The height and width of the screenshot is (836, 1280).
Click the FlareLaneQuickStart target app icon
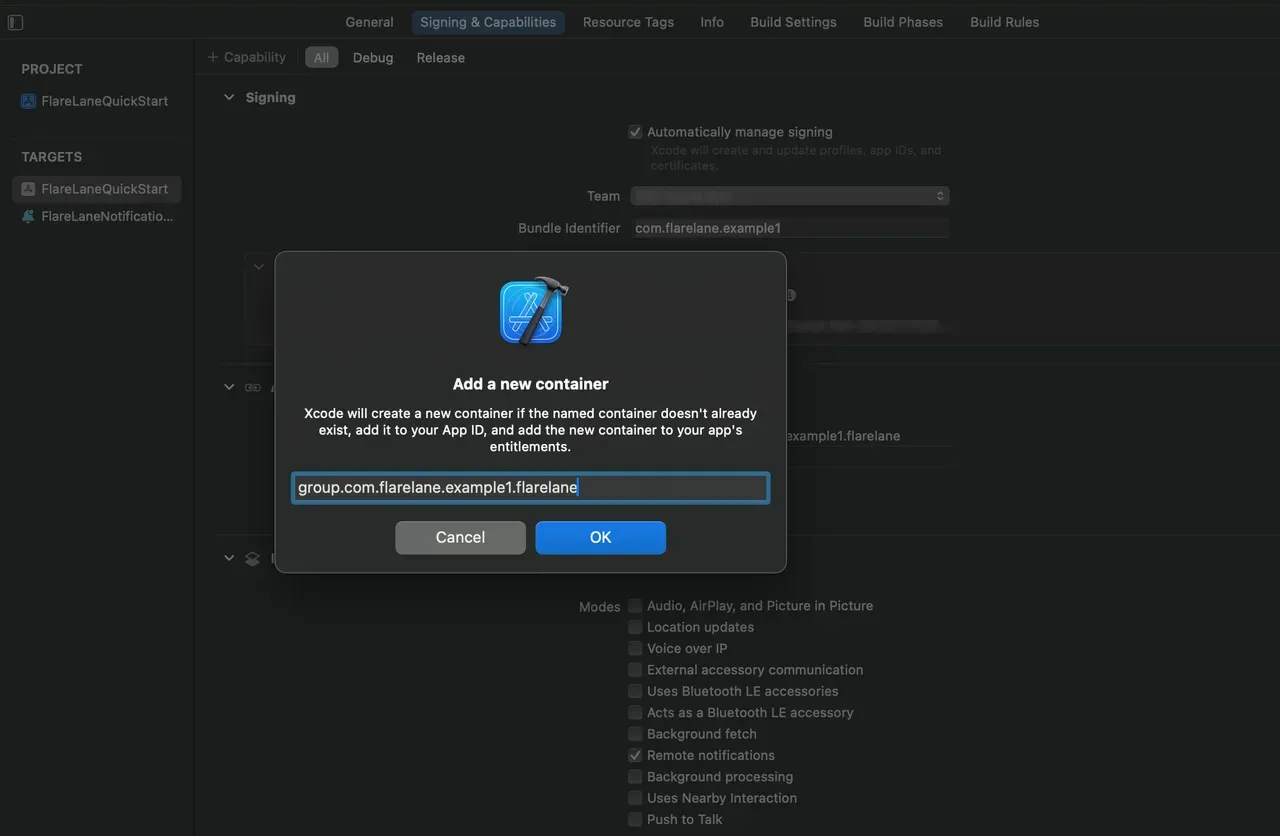click(28, 189)
